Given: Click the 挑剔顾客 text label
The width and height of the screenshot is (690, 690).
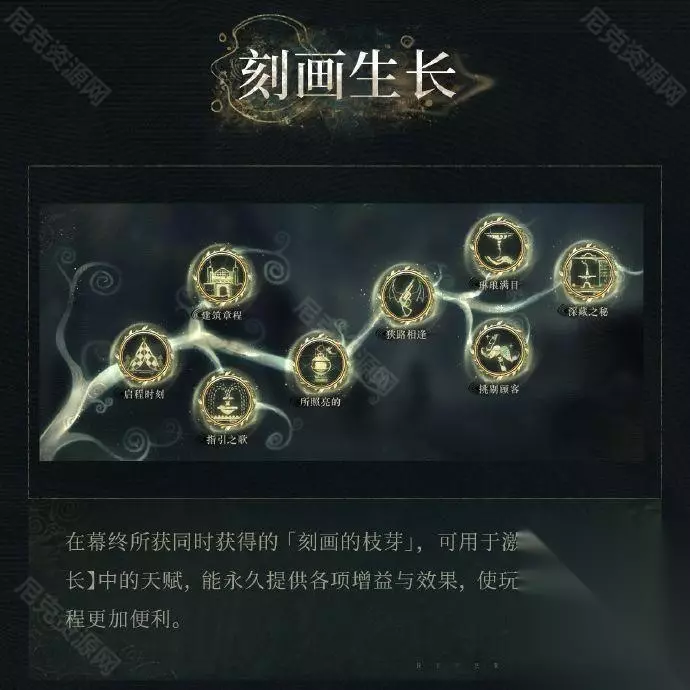Looking at the screenshot, I should [499, 389].
